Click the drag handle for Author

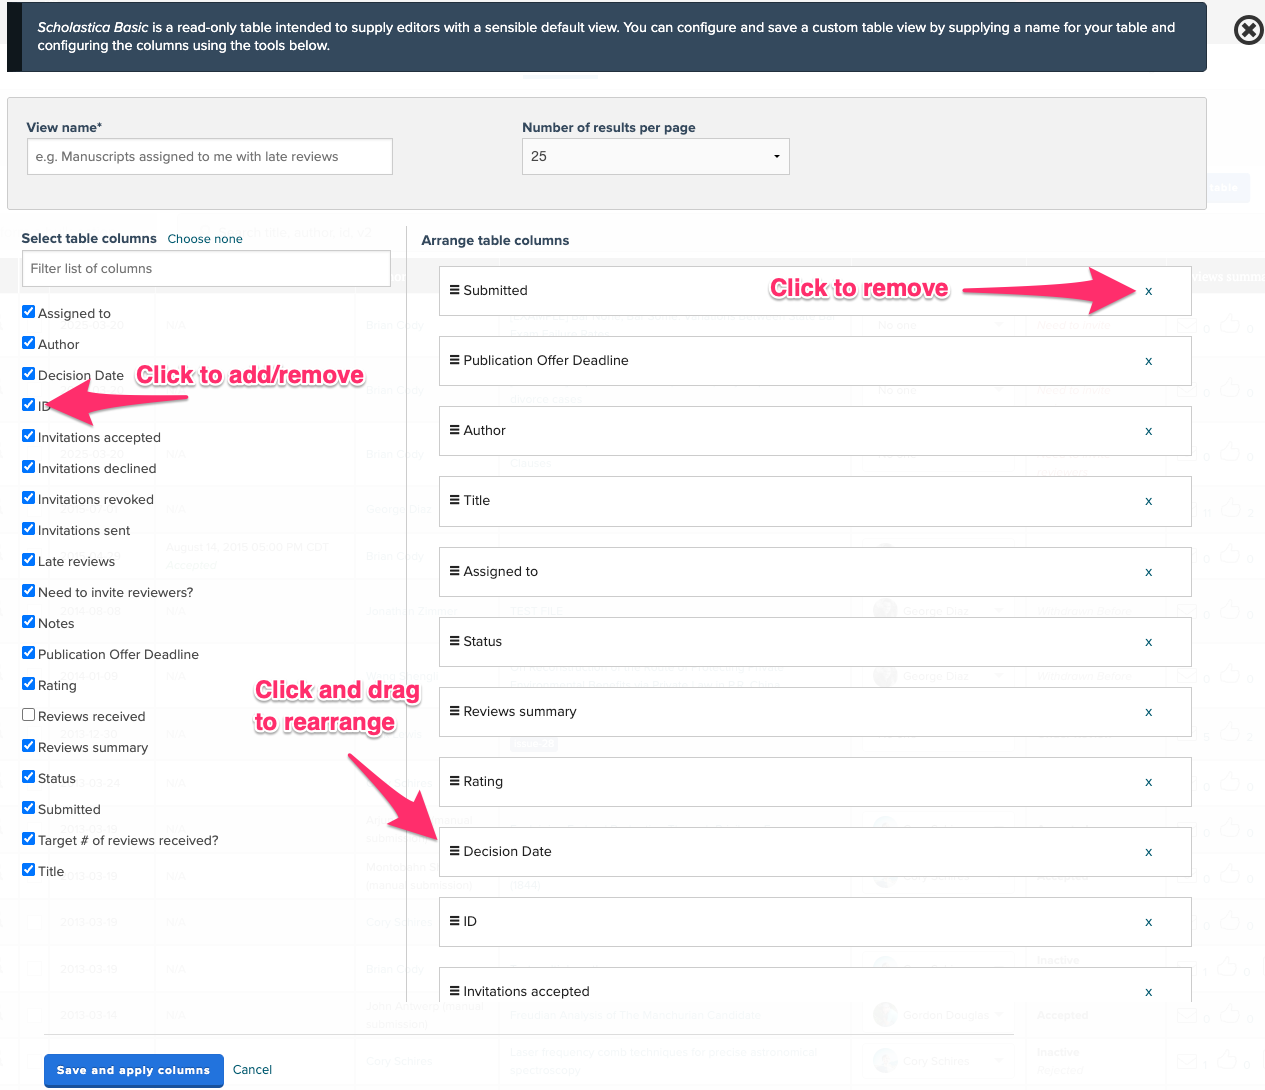pyautogui.click(x=454, y=430)
